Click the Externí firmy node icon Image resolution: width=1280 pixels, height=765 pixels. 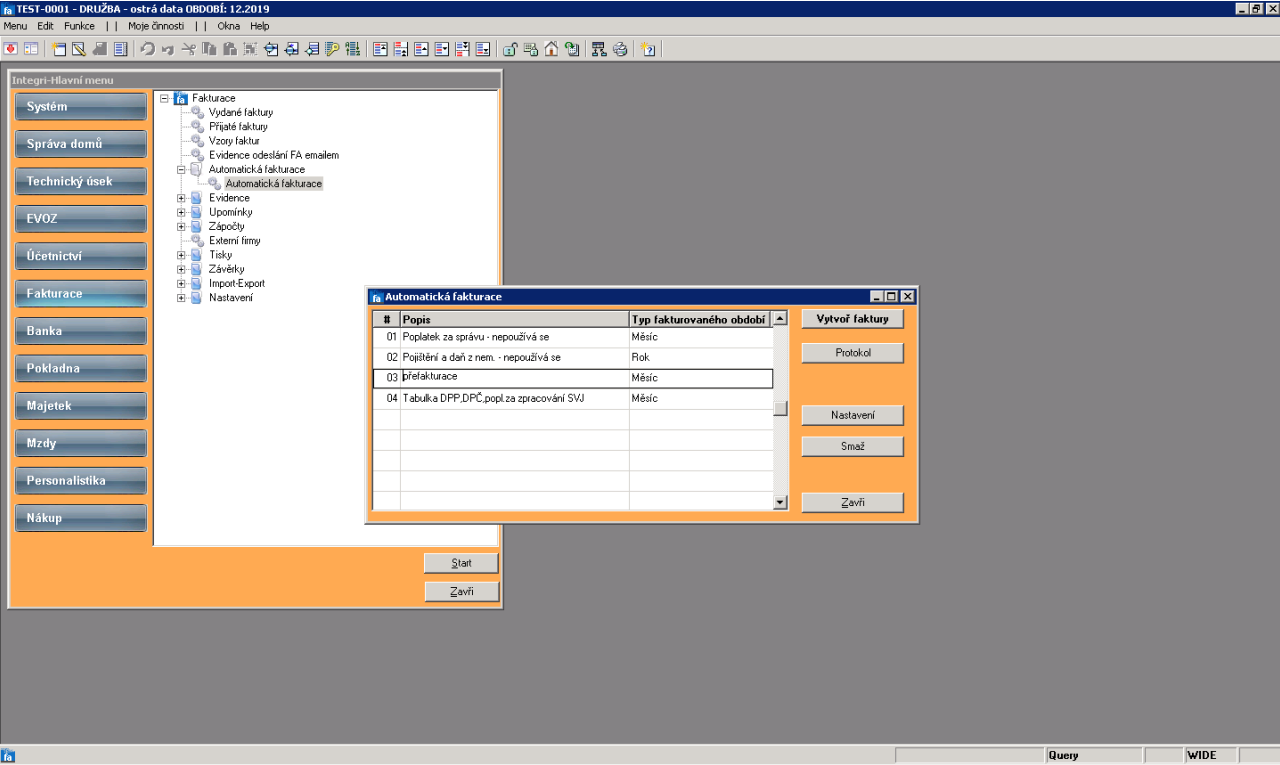tap(198, 241)
